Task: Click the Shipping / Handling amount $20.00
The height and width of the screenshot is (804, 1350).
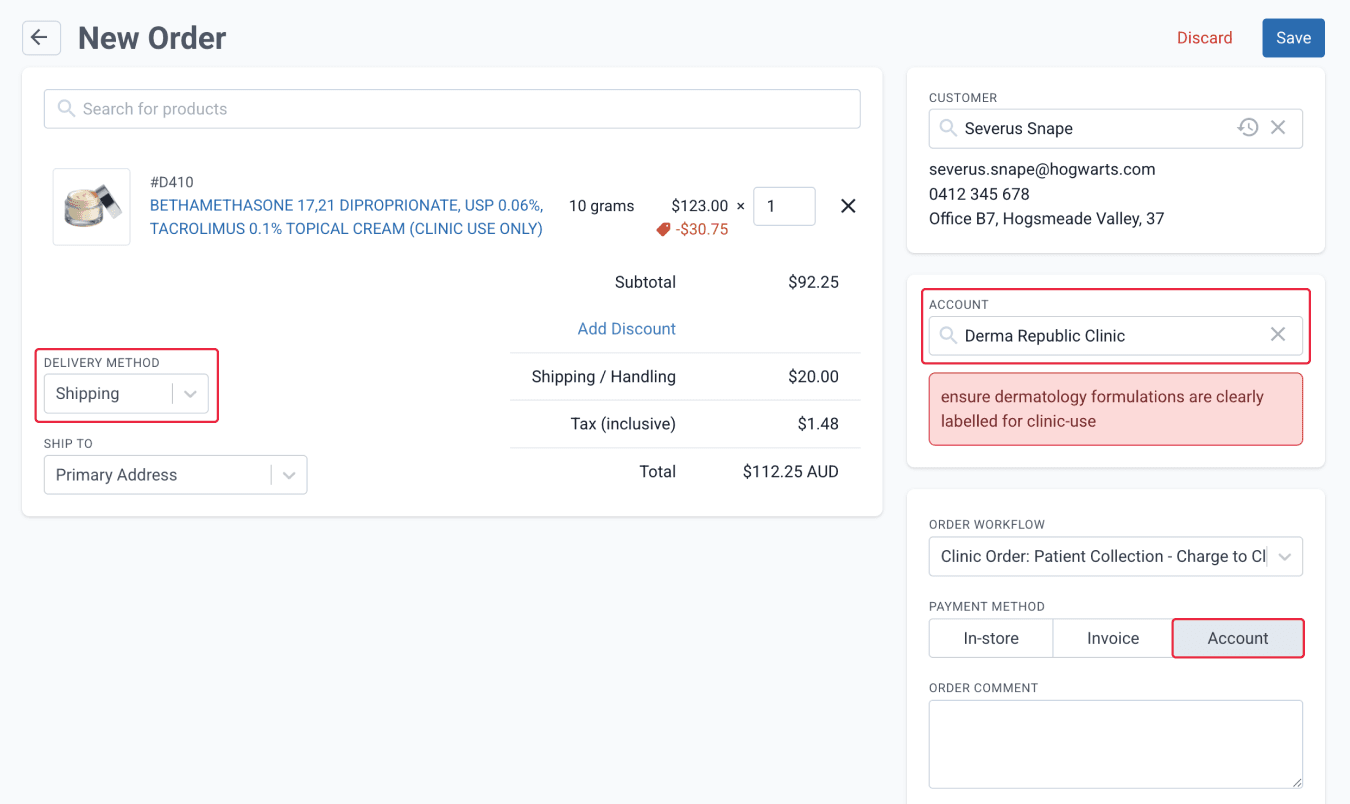Action: [x=813, y=377]
